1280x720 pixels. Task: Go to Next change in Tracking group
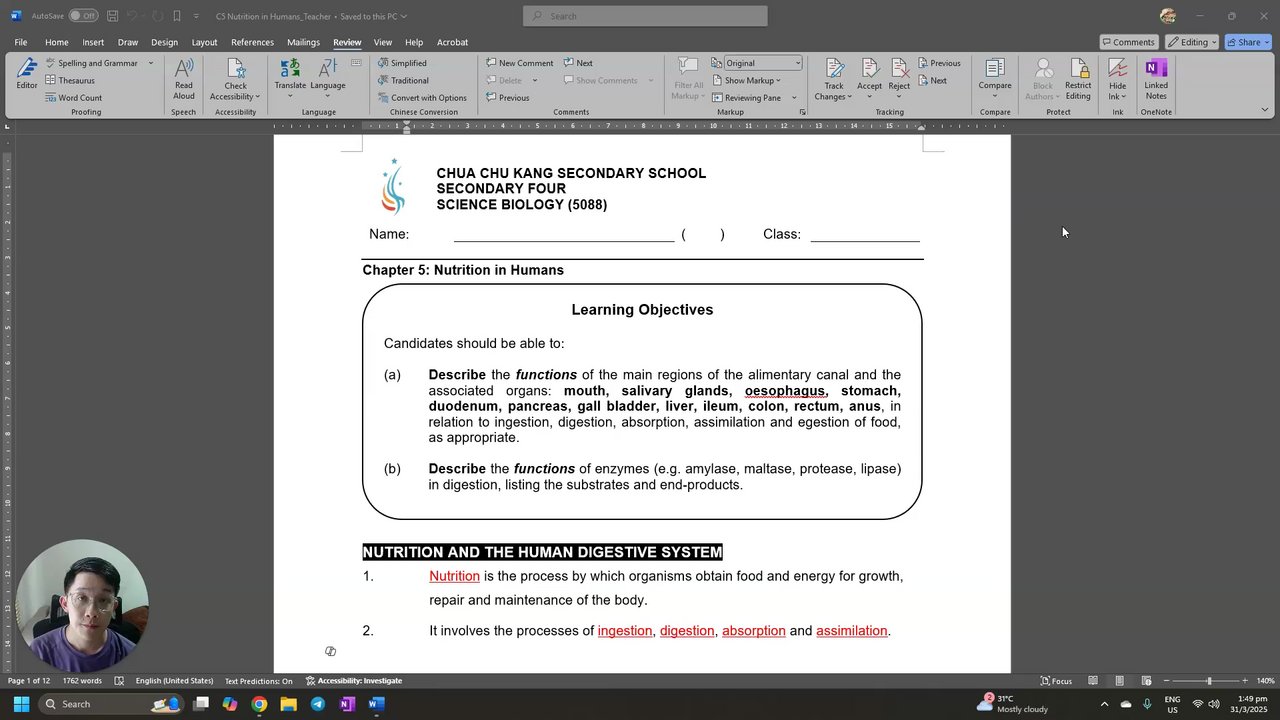tap(932, 81)
